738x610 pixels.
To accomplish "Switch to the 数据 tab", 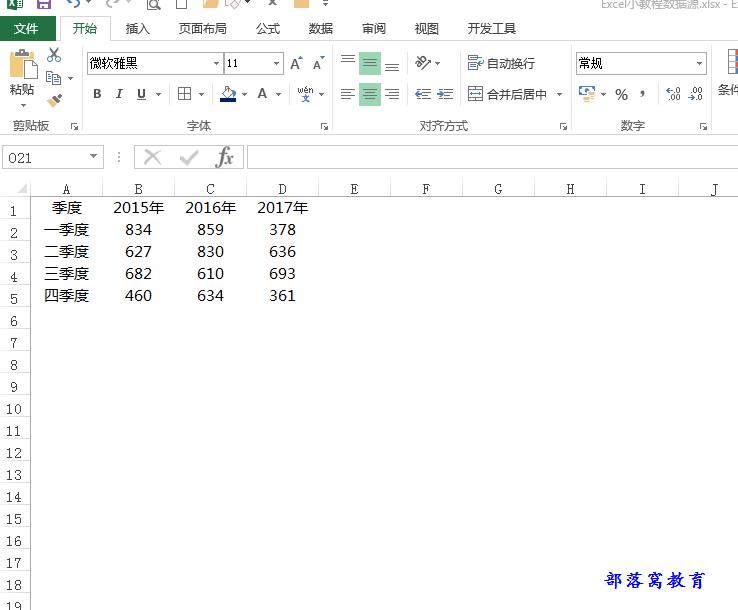I will 321,29.
